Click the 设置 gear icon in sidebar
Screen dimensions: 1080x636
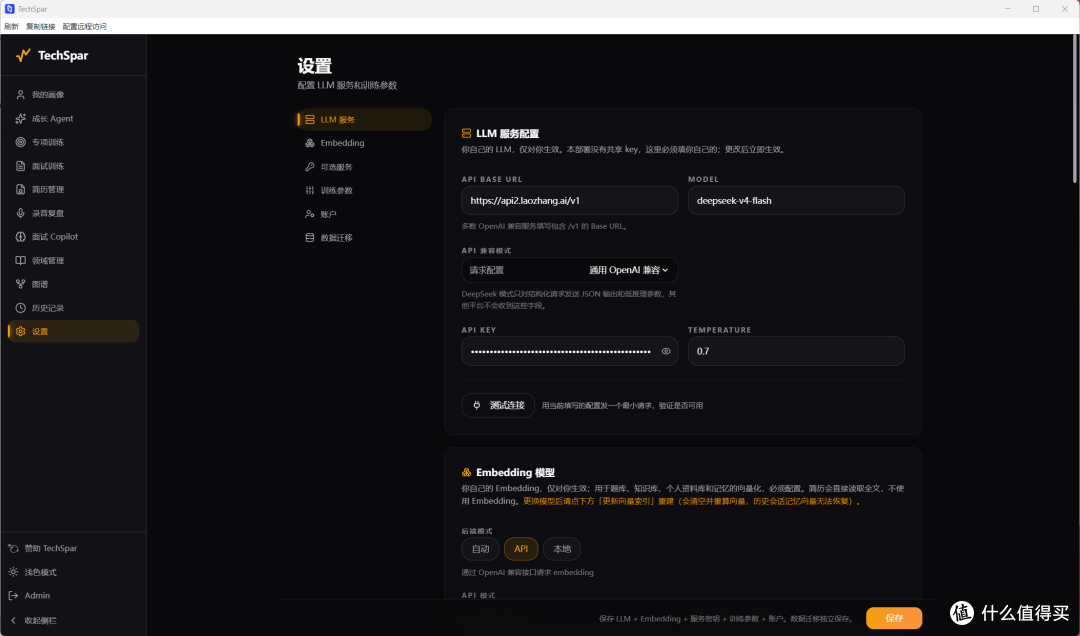[21, 331]
